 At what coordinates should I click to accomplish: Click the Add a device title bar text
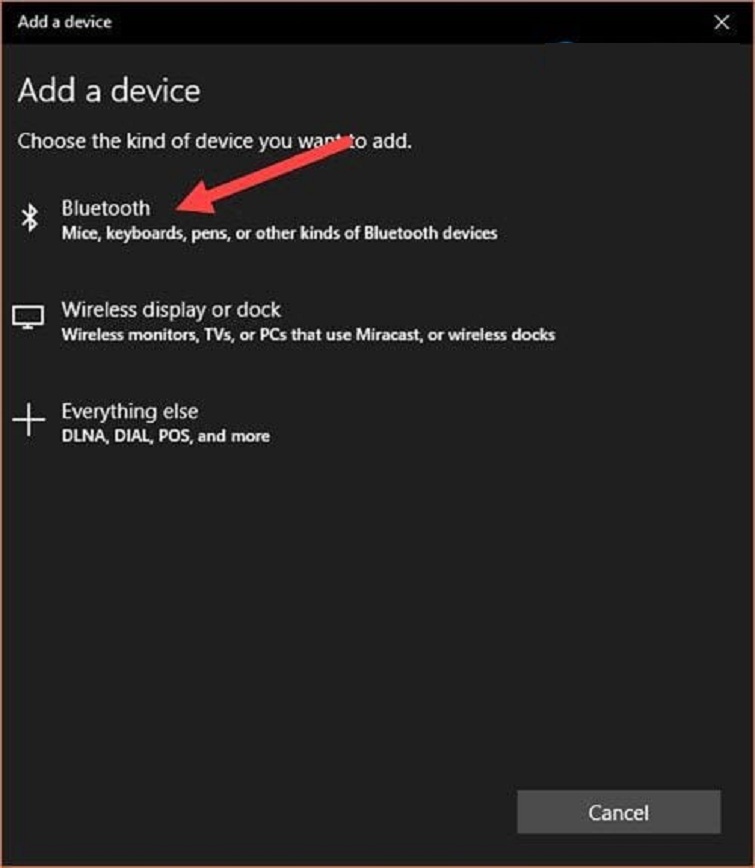point(65,22)
